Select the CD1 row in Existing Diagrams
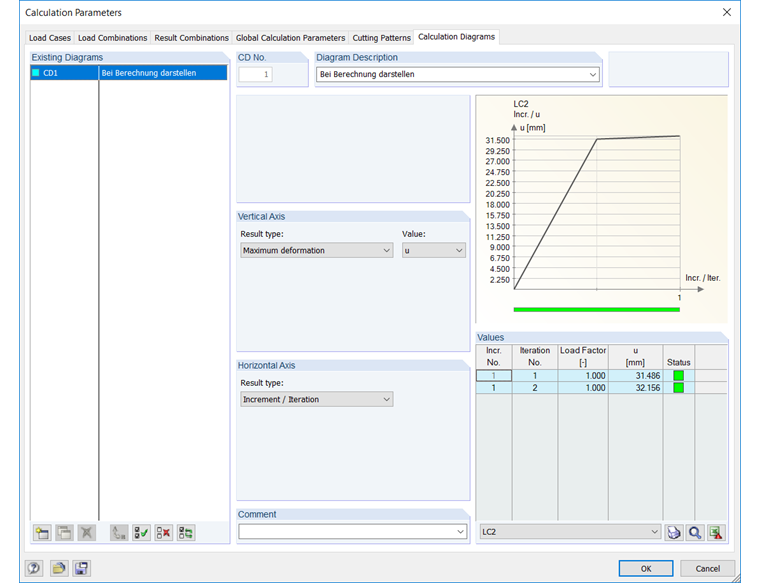This screenshot has height=583, width=760. (x=128, y=73)
